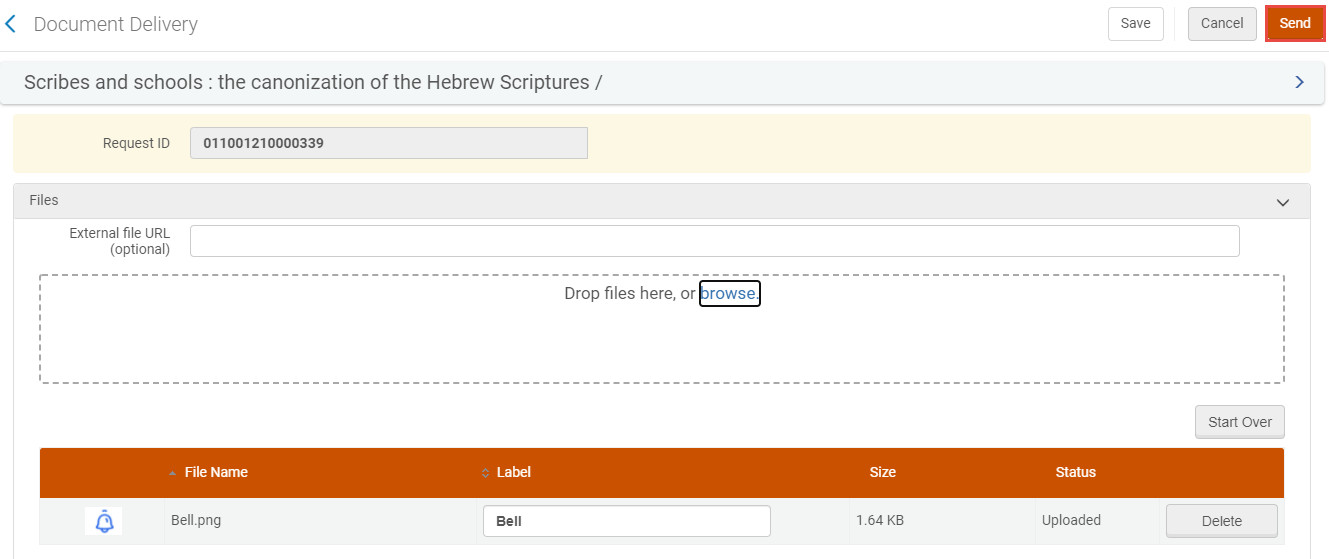Click the File Name sort arrow icon
This screenshot has height=559, width=1329.
click(x=174, y=473)
